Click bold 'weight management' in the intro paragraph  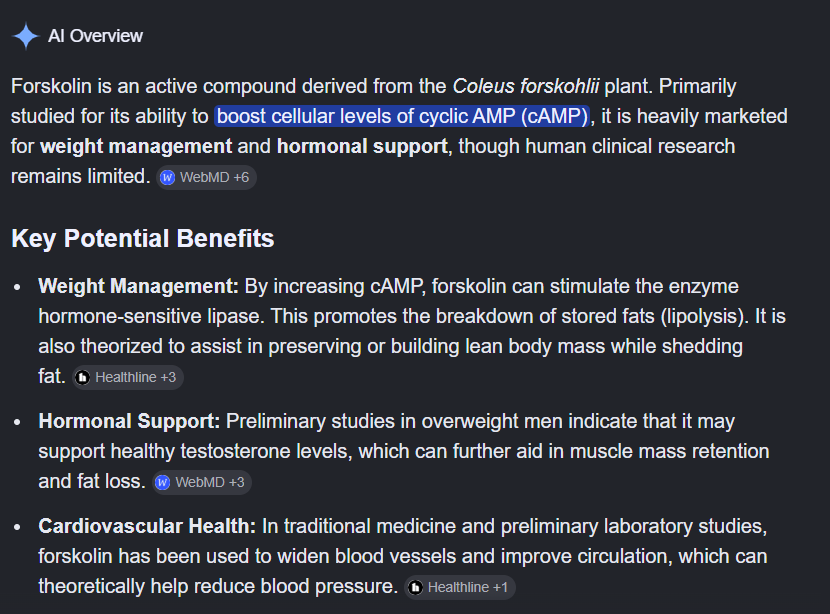[136, 147]
